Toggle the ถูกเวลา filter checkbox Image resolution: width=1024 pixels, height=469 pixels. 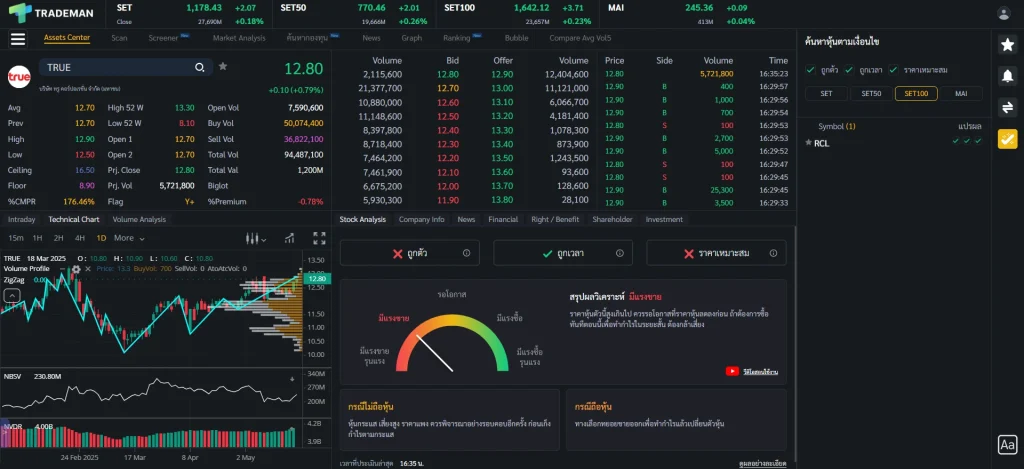850,70
